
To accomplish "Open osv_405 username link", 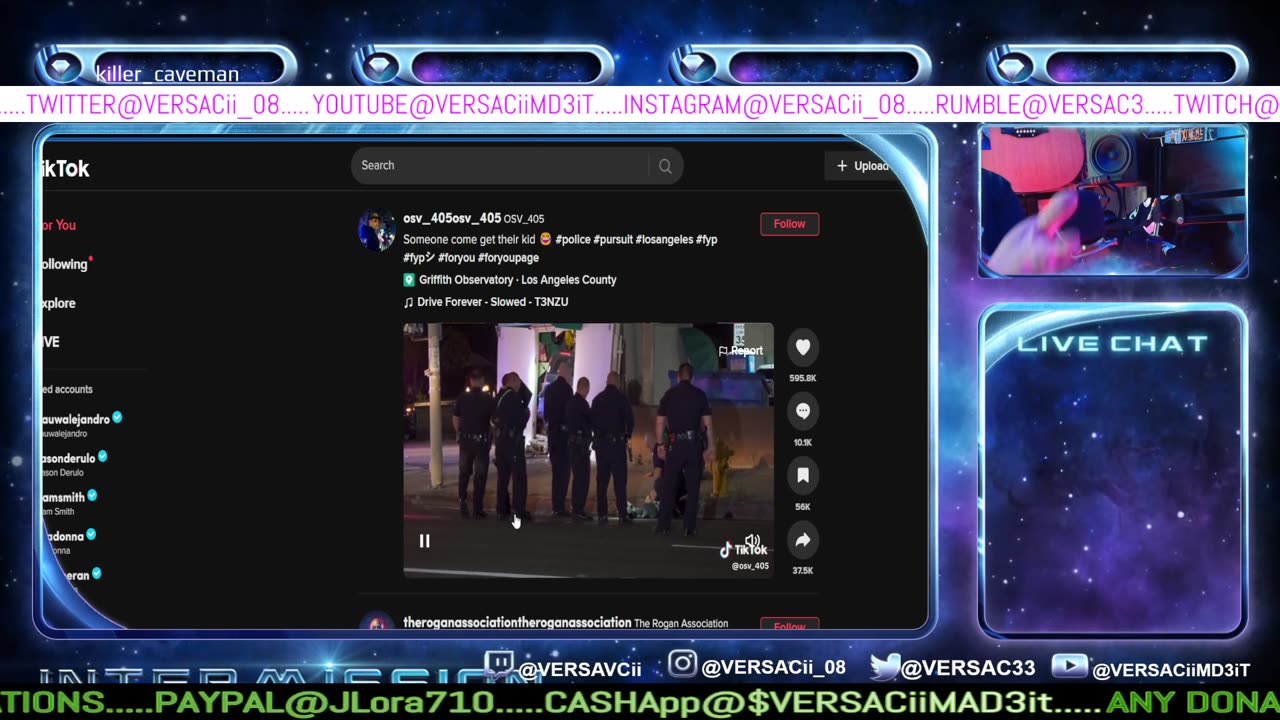I will [x=452, y=218].
